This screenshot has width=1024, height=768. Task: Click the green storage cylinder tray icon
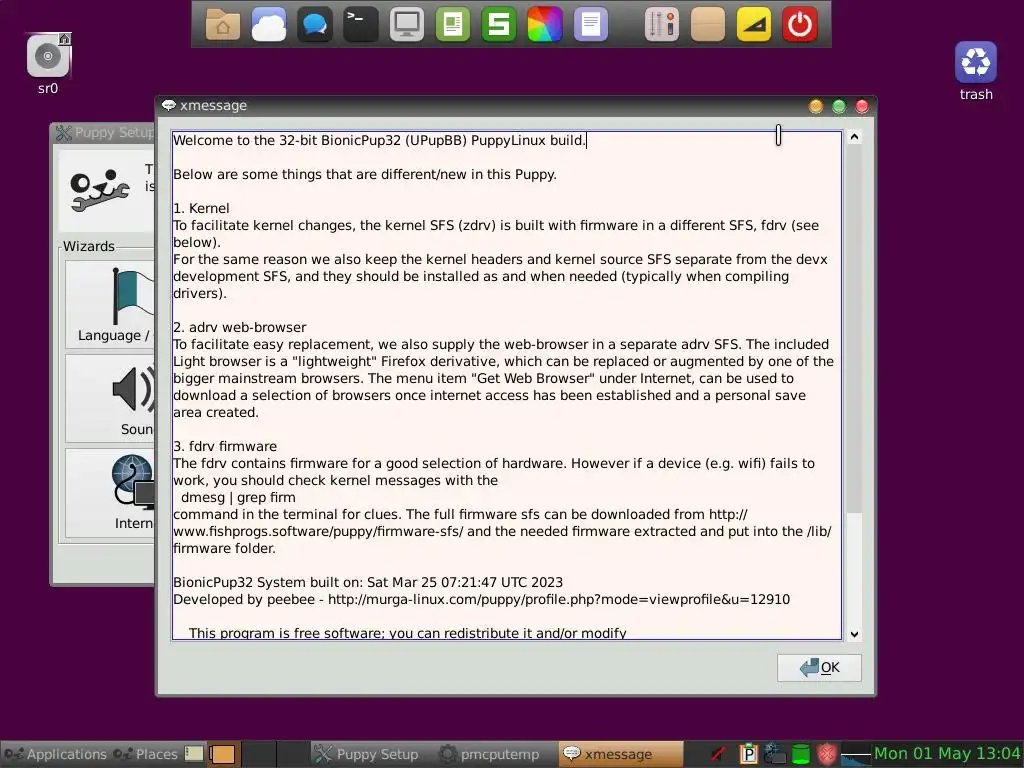click(800, 754)
